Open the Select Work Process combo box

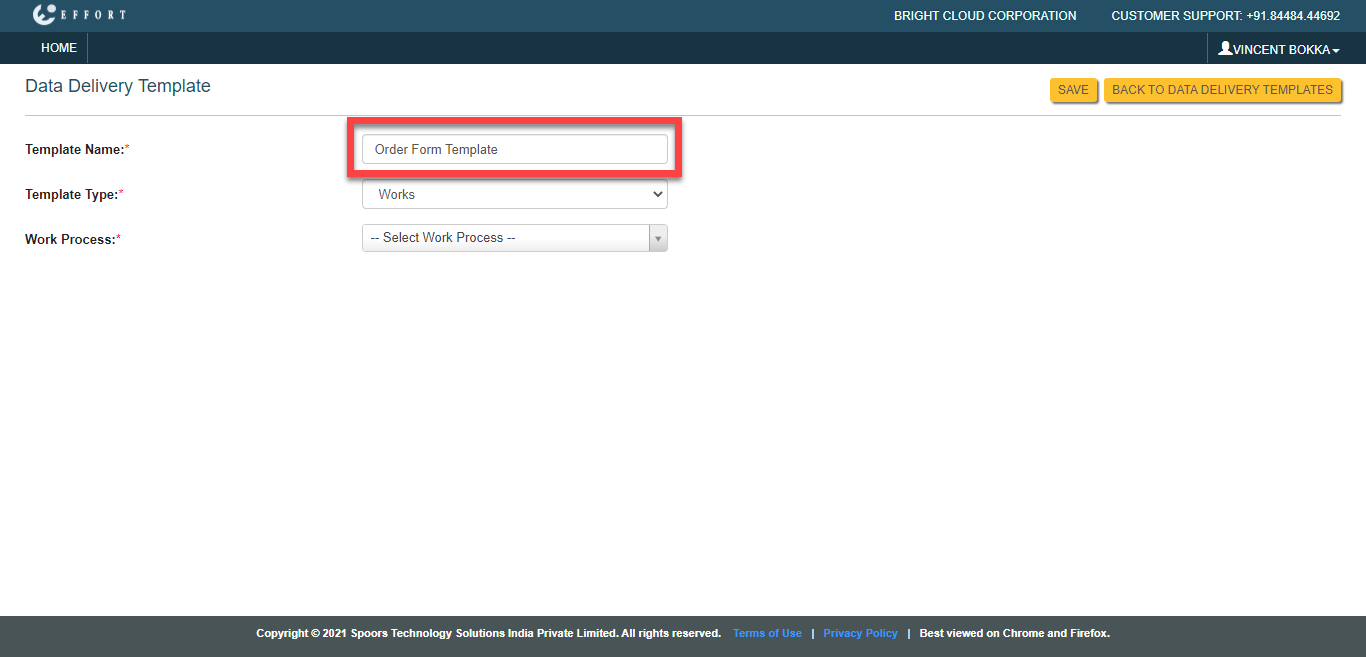point(505,238)
